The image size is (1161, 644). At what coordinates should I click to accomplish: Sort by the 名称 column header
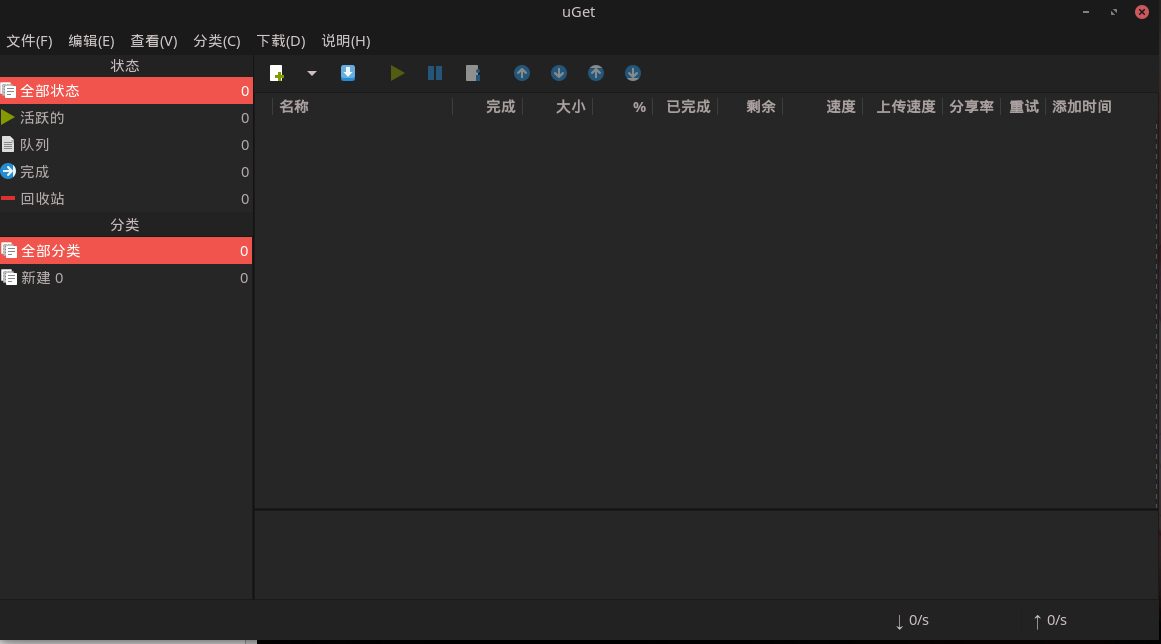tap(294, 107)
